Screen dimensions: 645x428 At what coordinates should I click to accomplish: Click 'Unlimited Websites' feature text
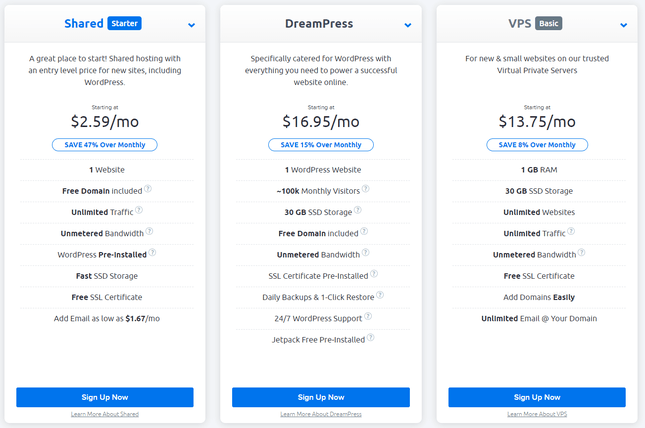[539, 212]
